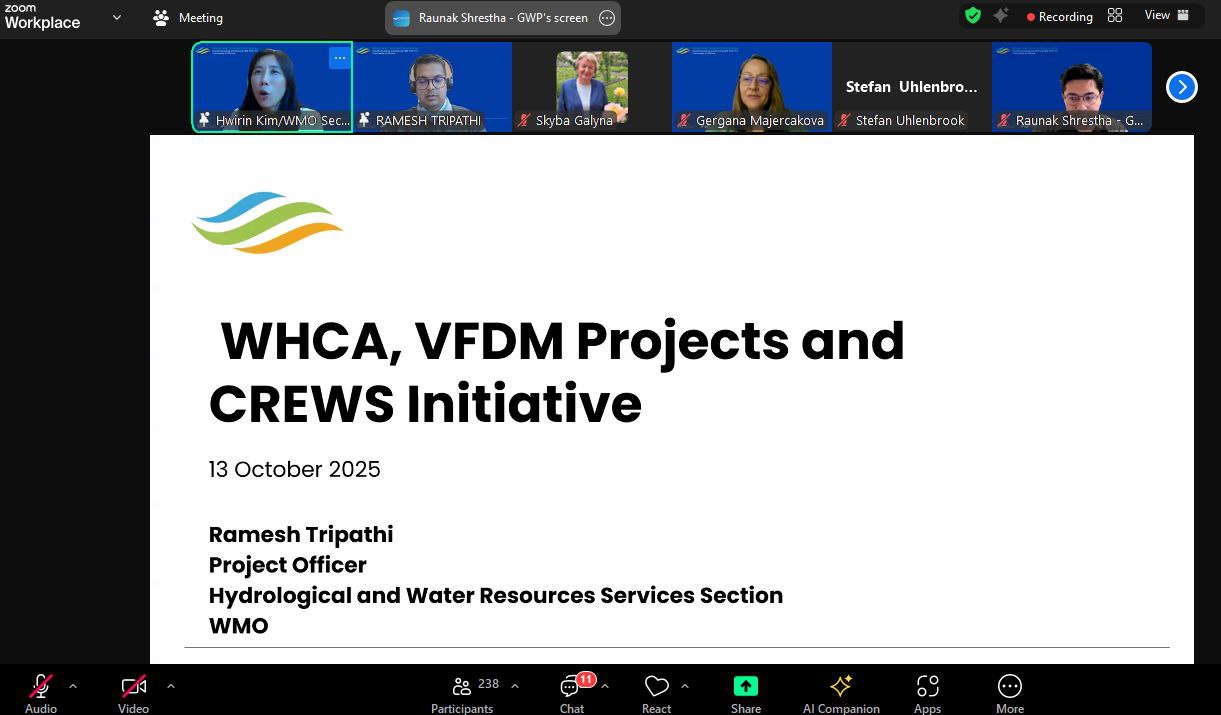Screen dimensions: 1221x715
Task: Expand the participants options caret
Action: 515,686
